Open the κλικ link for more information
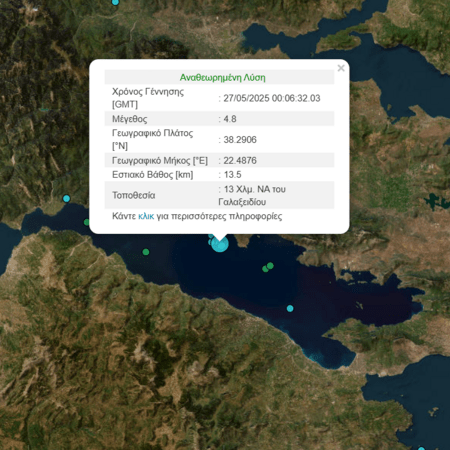Screen dimensions: 450x450 146,216
